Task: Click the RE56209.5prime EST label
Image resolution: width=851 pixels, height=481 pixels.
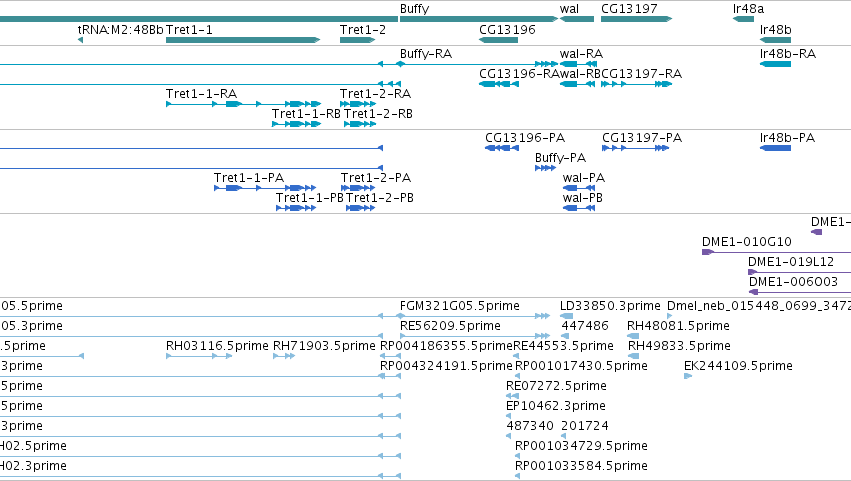Action: [450, 326]
